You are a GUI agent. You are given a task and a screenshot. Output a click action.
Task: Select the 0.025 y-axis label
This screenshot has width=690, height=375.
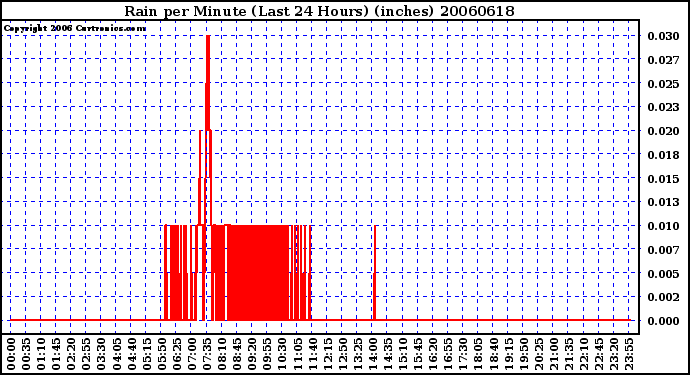663,83
